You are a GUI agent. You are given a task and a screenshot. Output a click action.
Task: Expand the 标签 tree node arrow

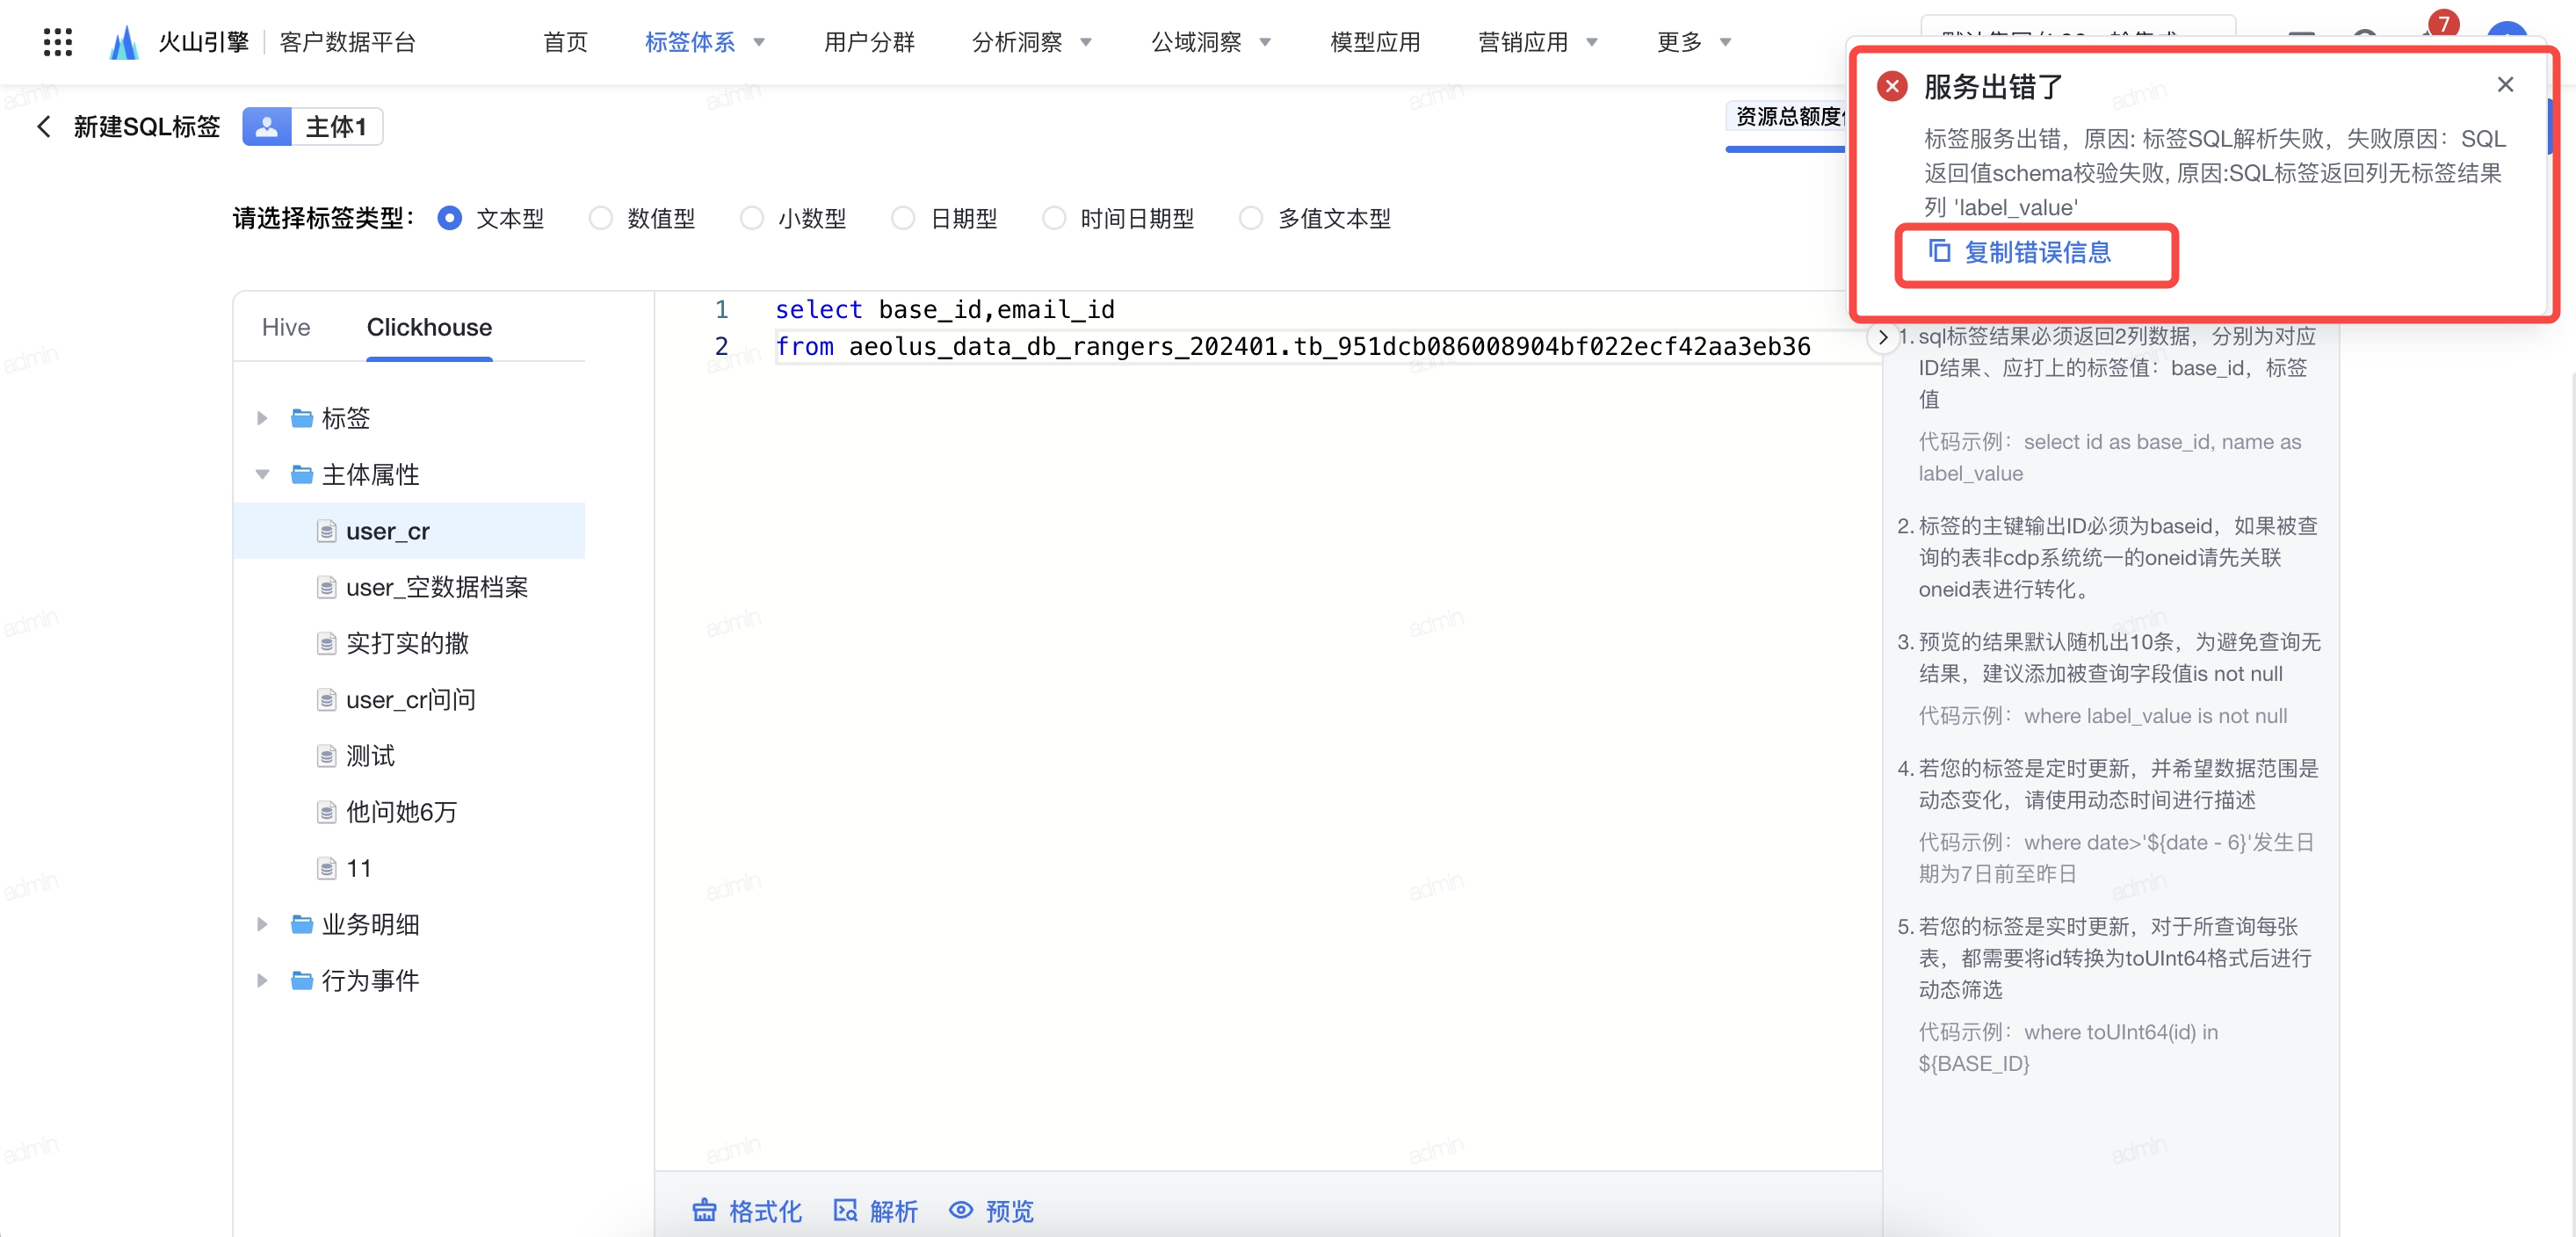(x=262, y=418)
